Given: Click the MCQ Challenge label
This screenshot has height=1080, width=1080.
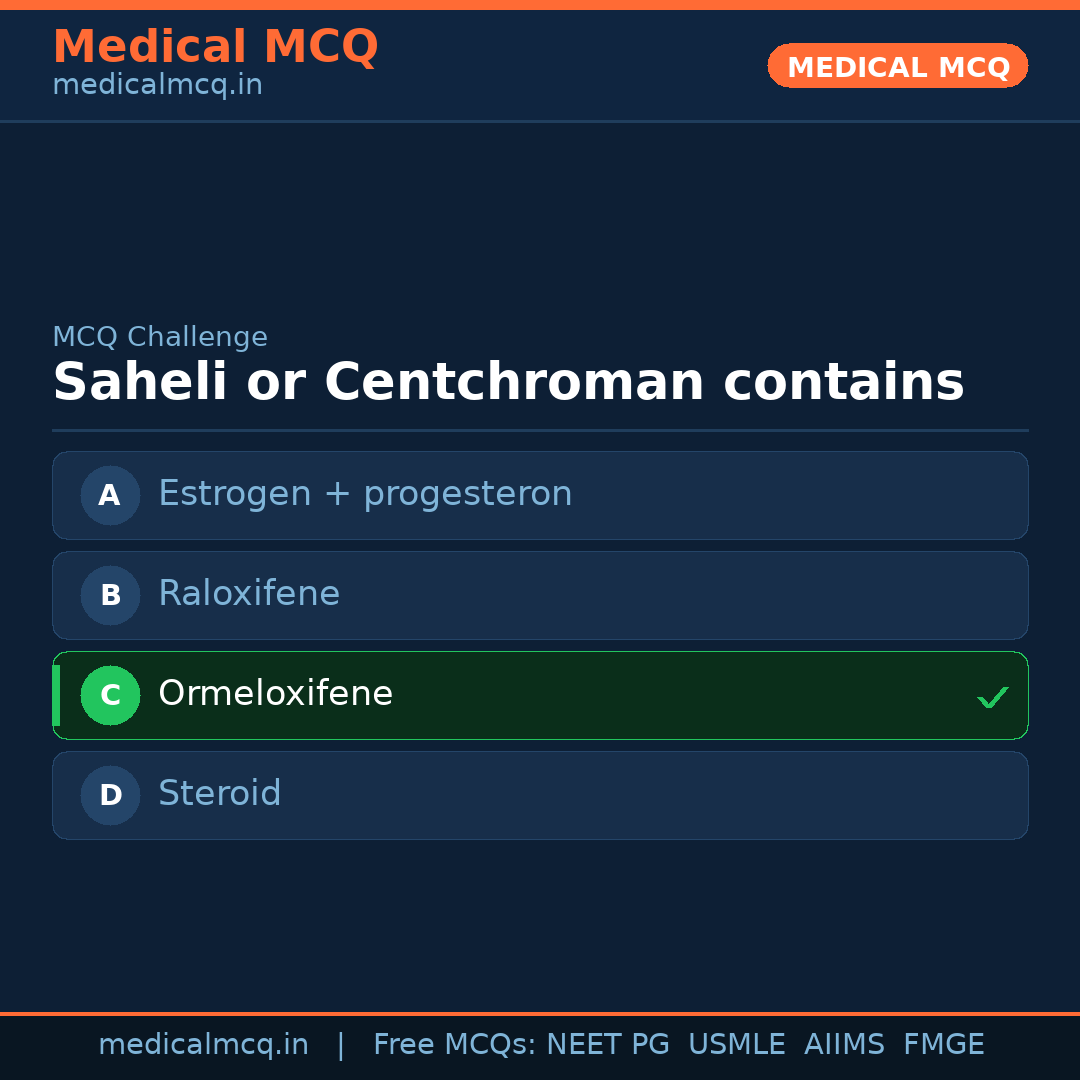Looking at the screenshot, I should 160,337.
